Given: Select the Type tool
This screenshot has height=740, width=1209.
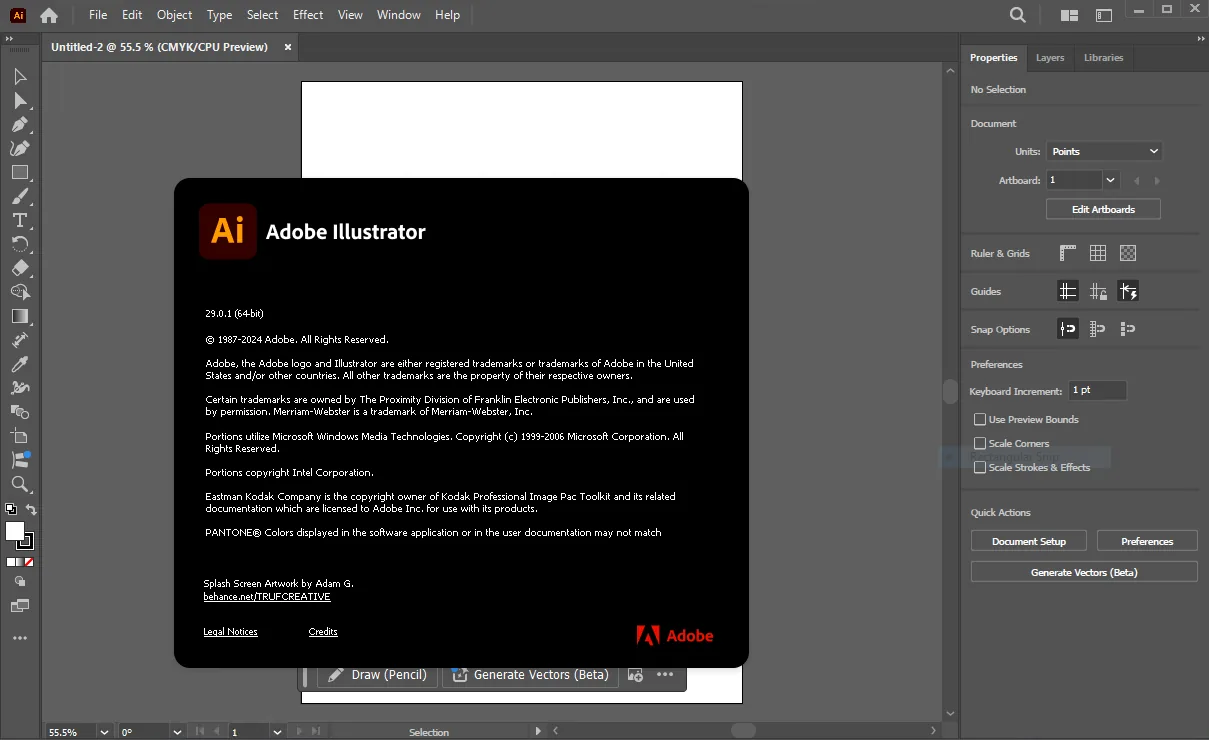Looking at the screenshot, I should (20, 220).
